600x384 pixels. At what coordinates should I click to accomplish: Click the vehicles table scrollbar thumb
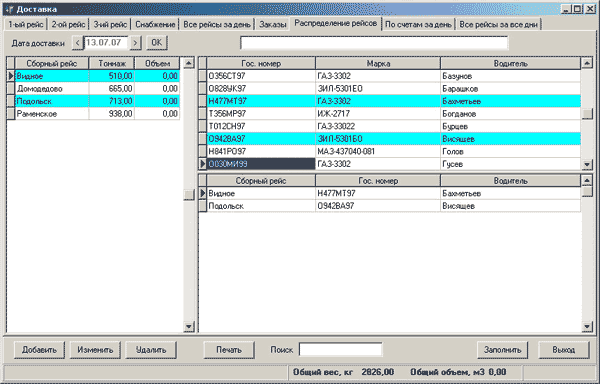point(587,114)
